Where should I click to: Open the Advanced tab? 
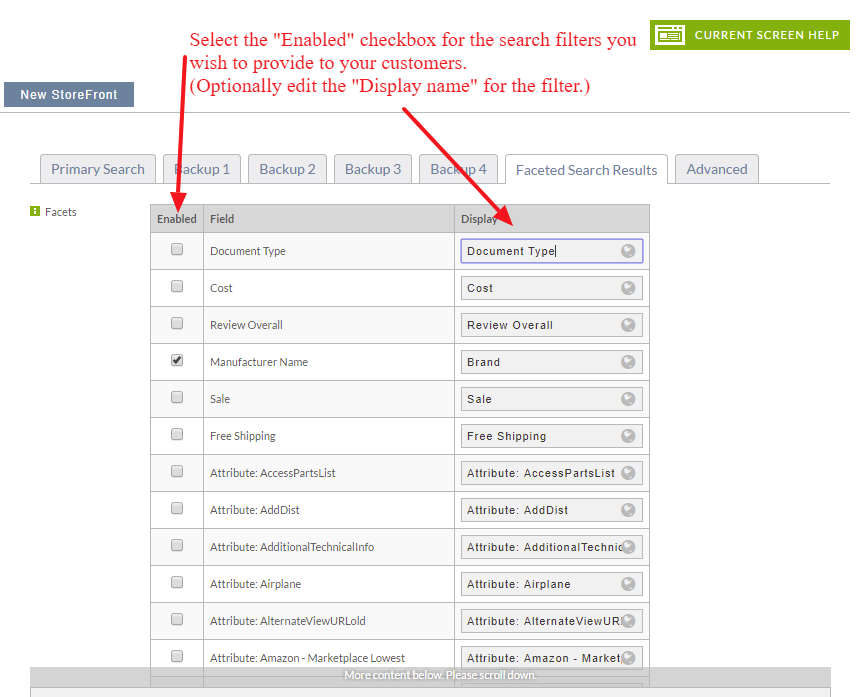point(717,169)
